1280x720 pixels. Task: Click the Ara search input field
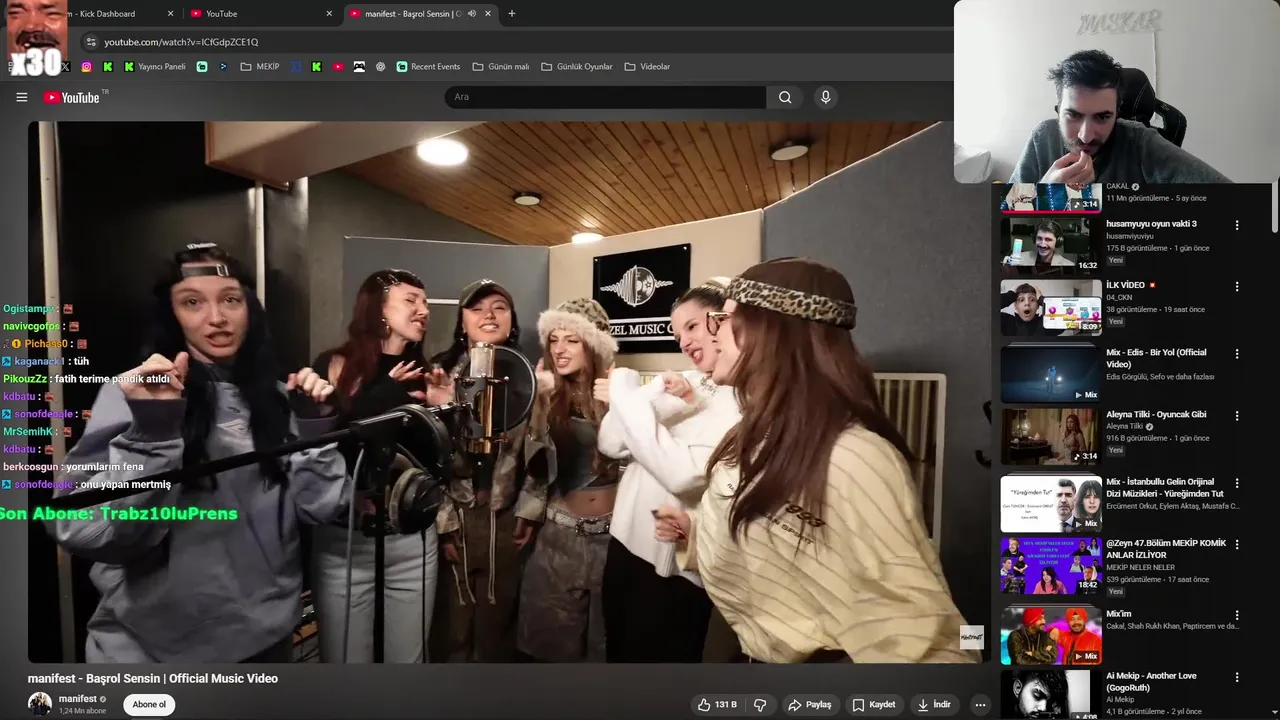[x=605, y=97]
